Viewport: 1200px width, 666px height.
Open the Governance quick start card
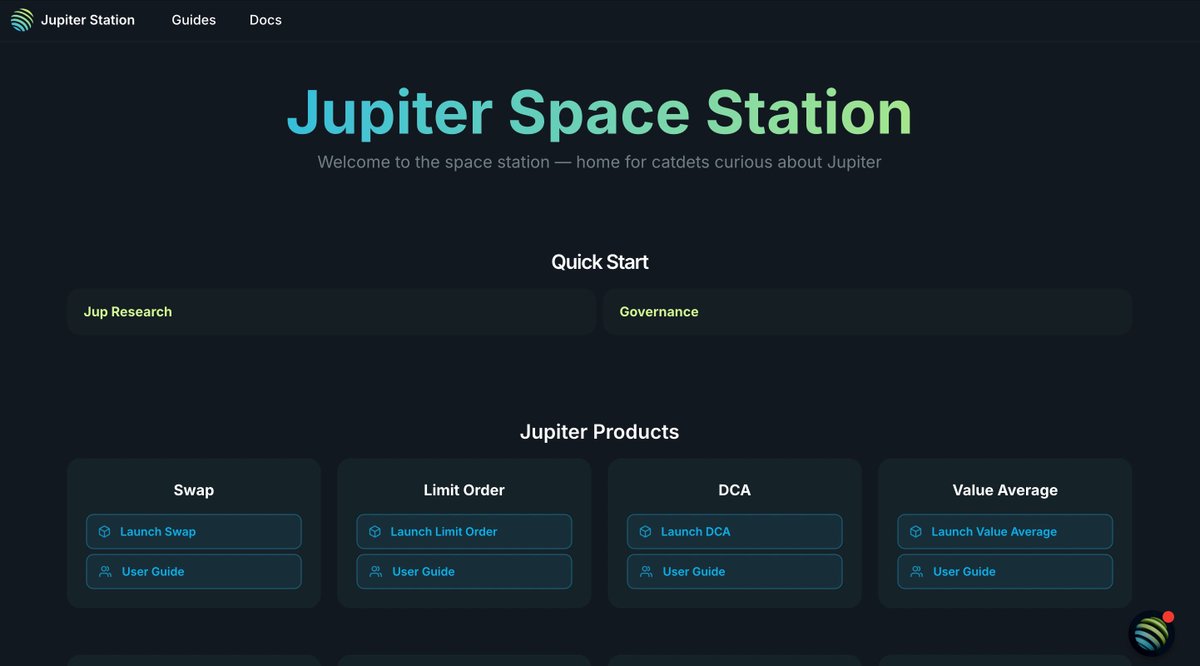868,312
